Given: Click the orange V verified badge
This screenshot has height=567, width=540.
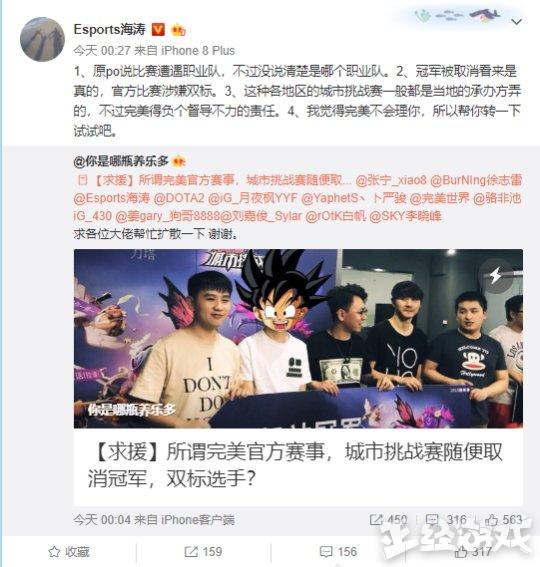Looking at the screenshot, I should (157, 29).
